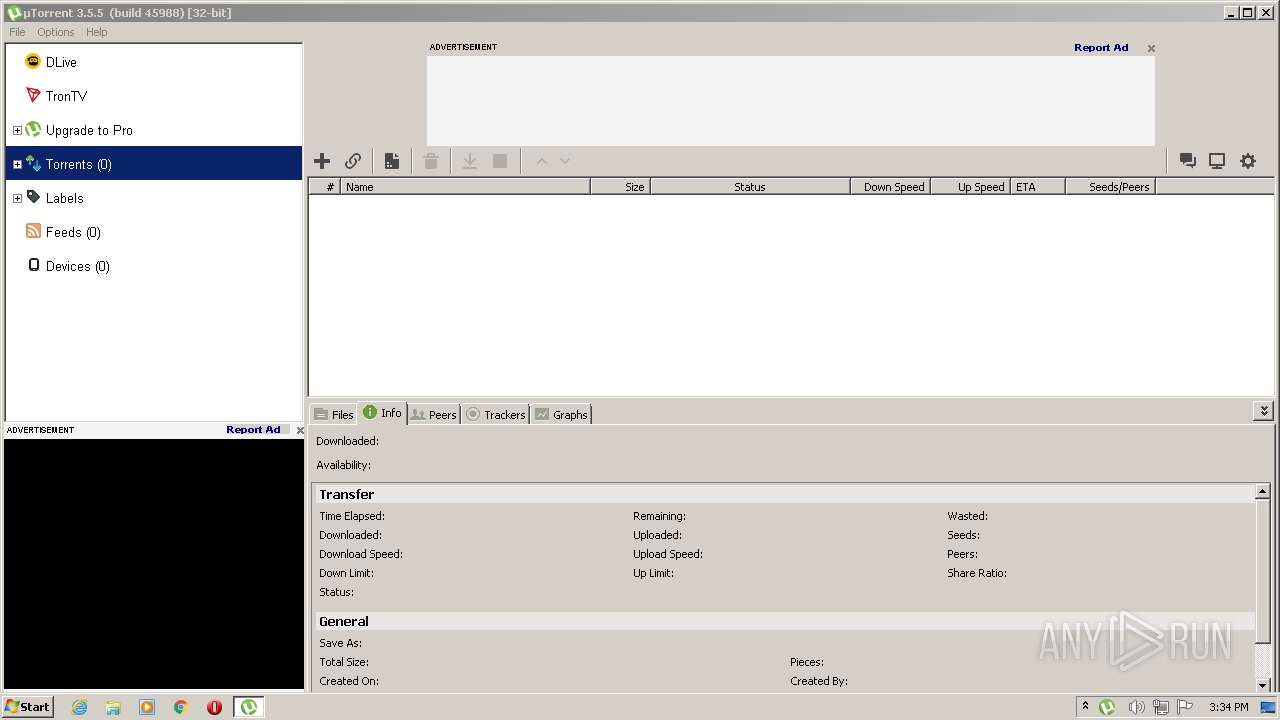Launch Opera browser from the taskbar
Screen dimensions: 1280x720
214,707
